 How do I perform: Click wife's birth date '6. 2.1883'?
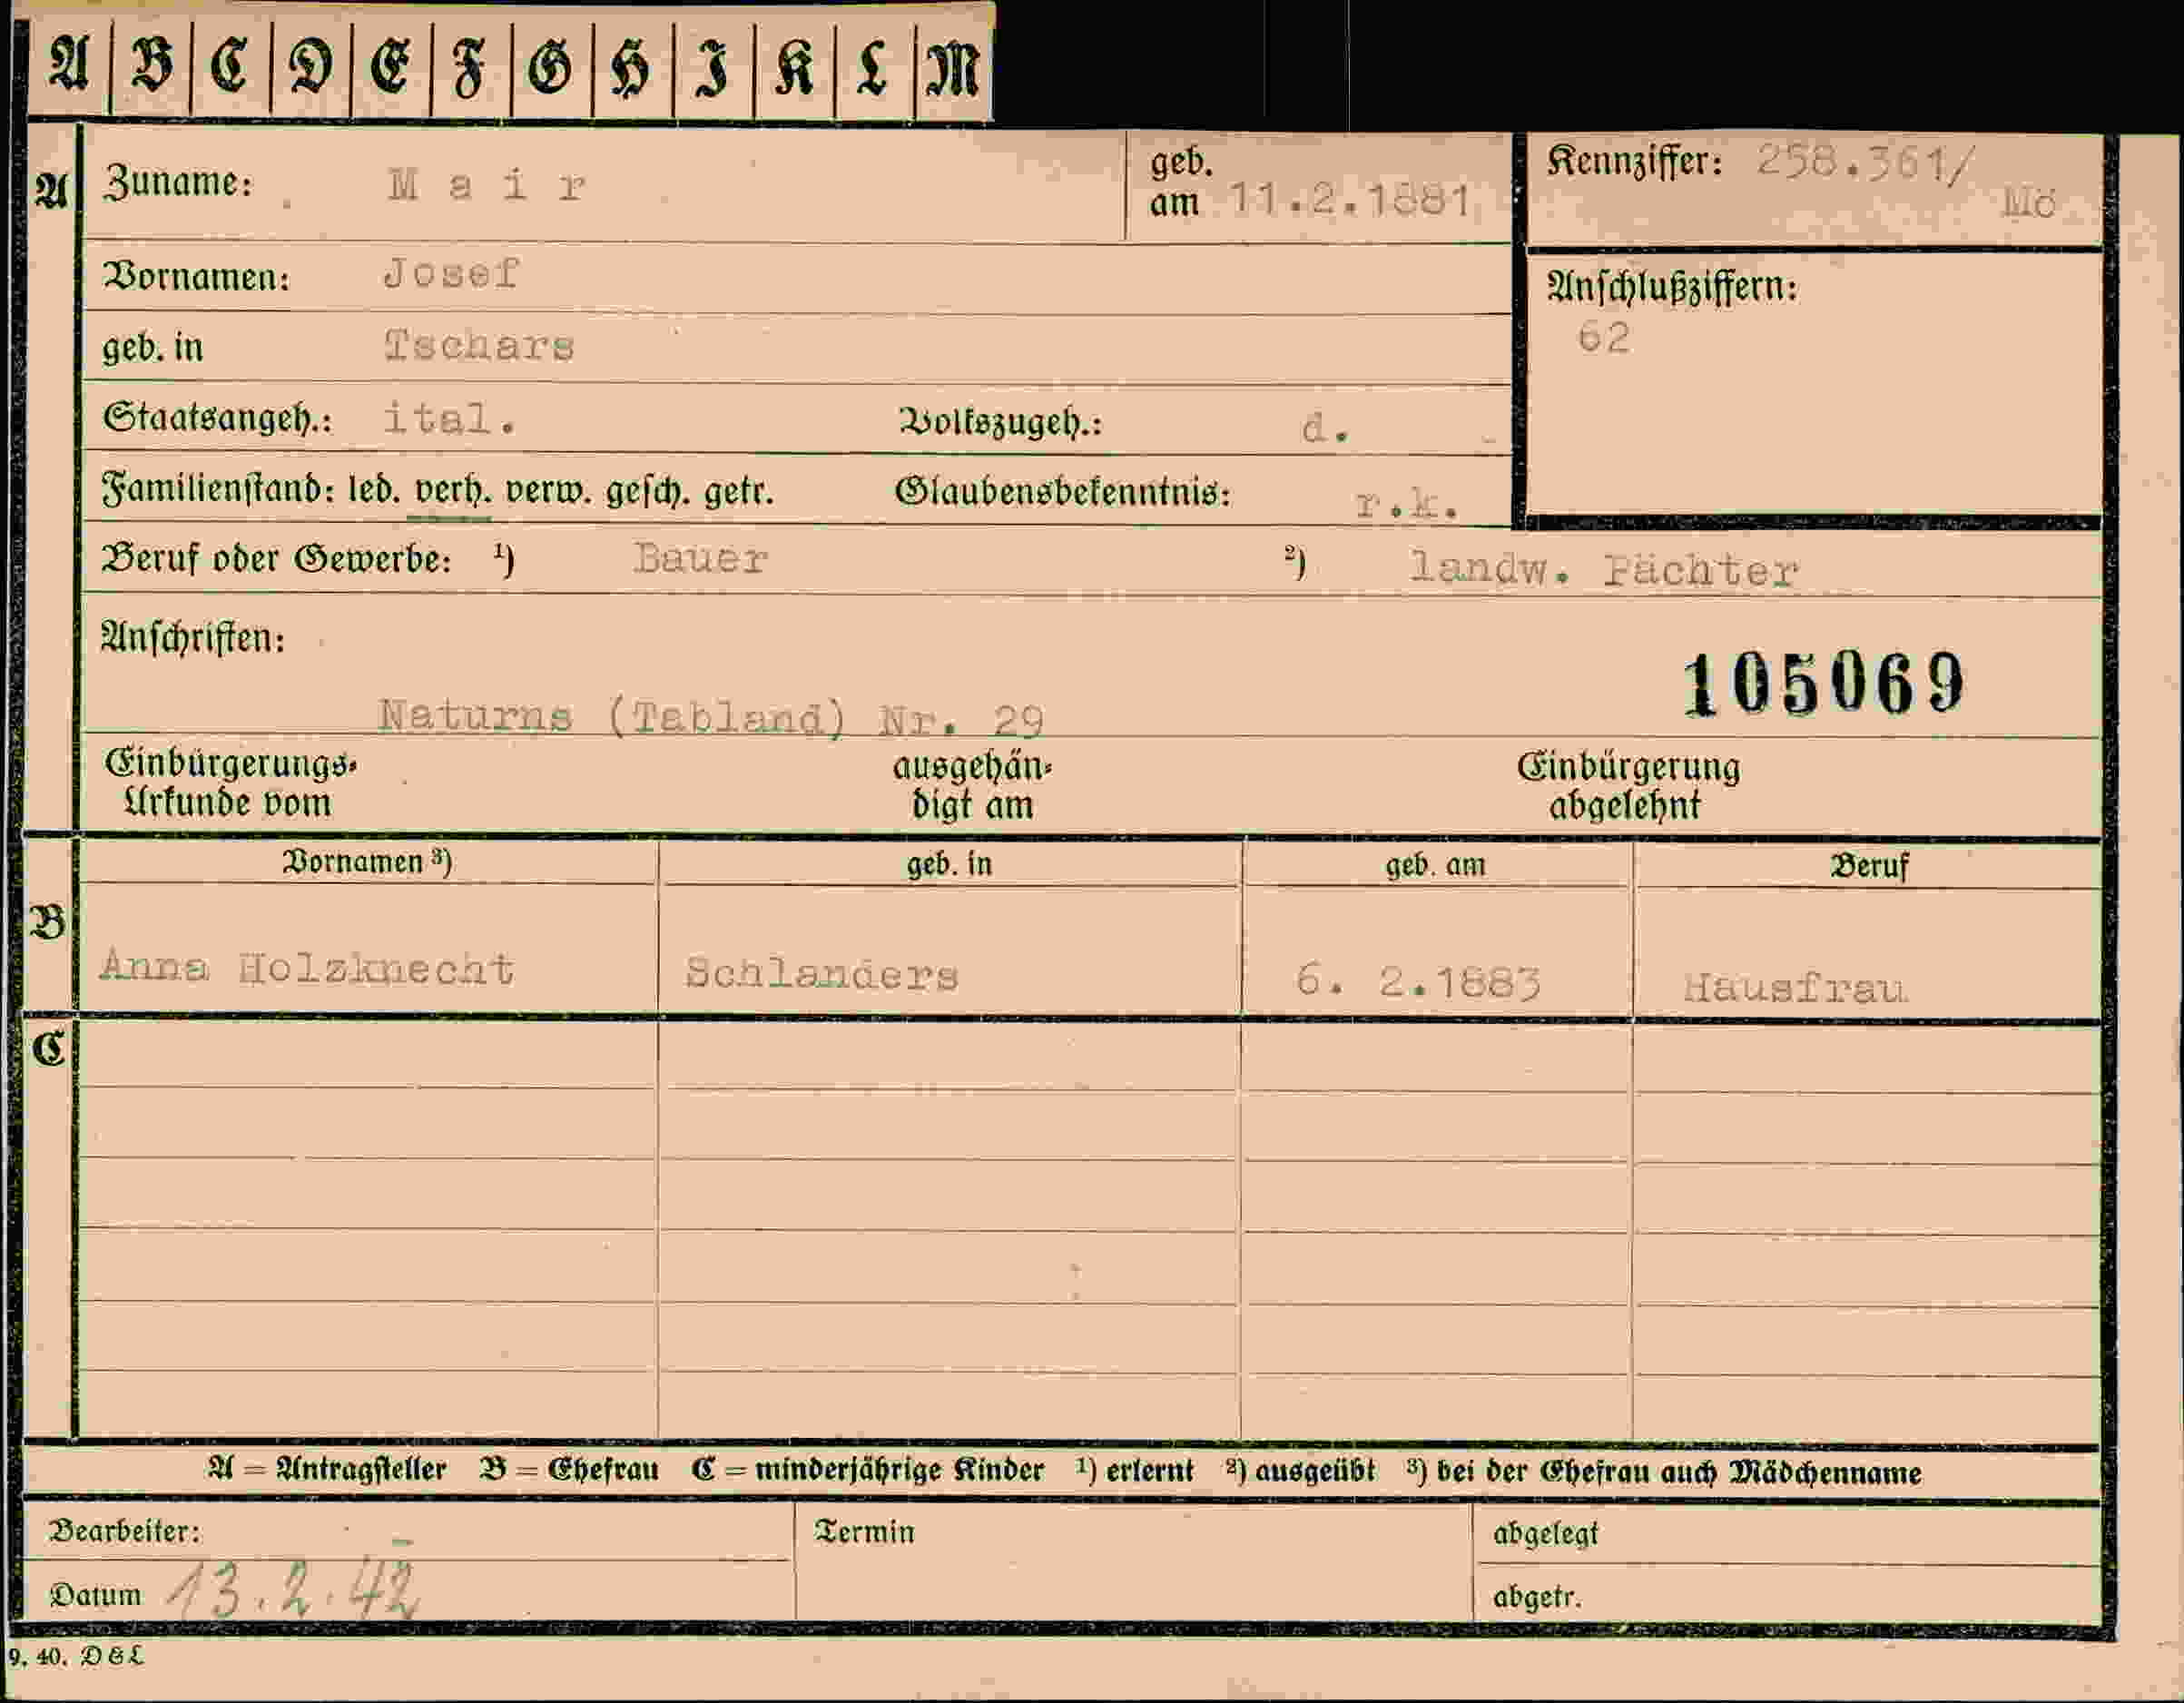point(1417,982)
